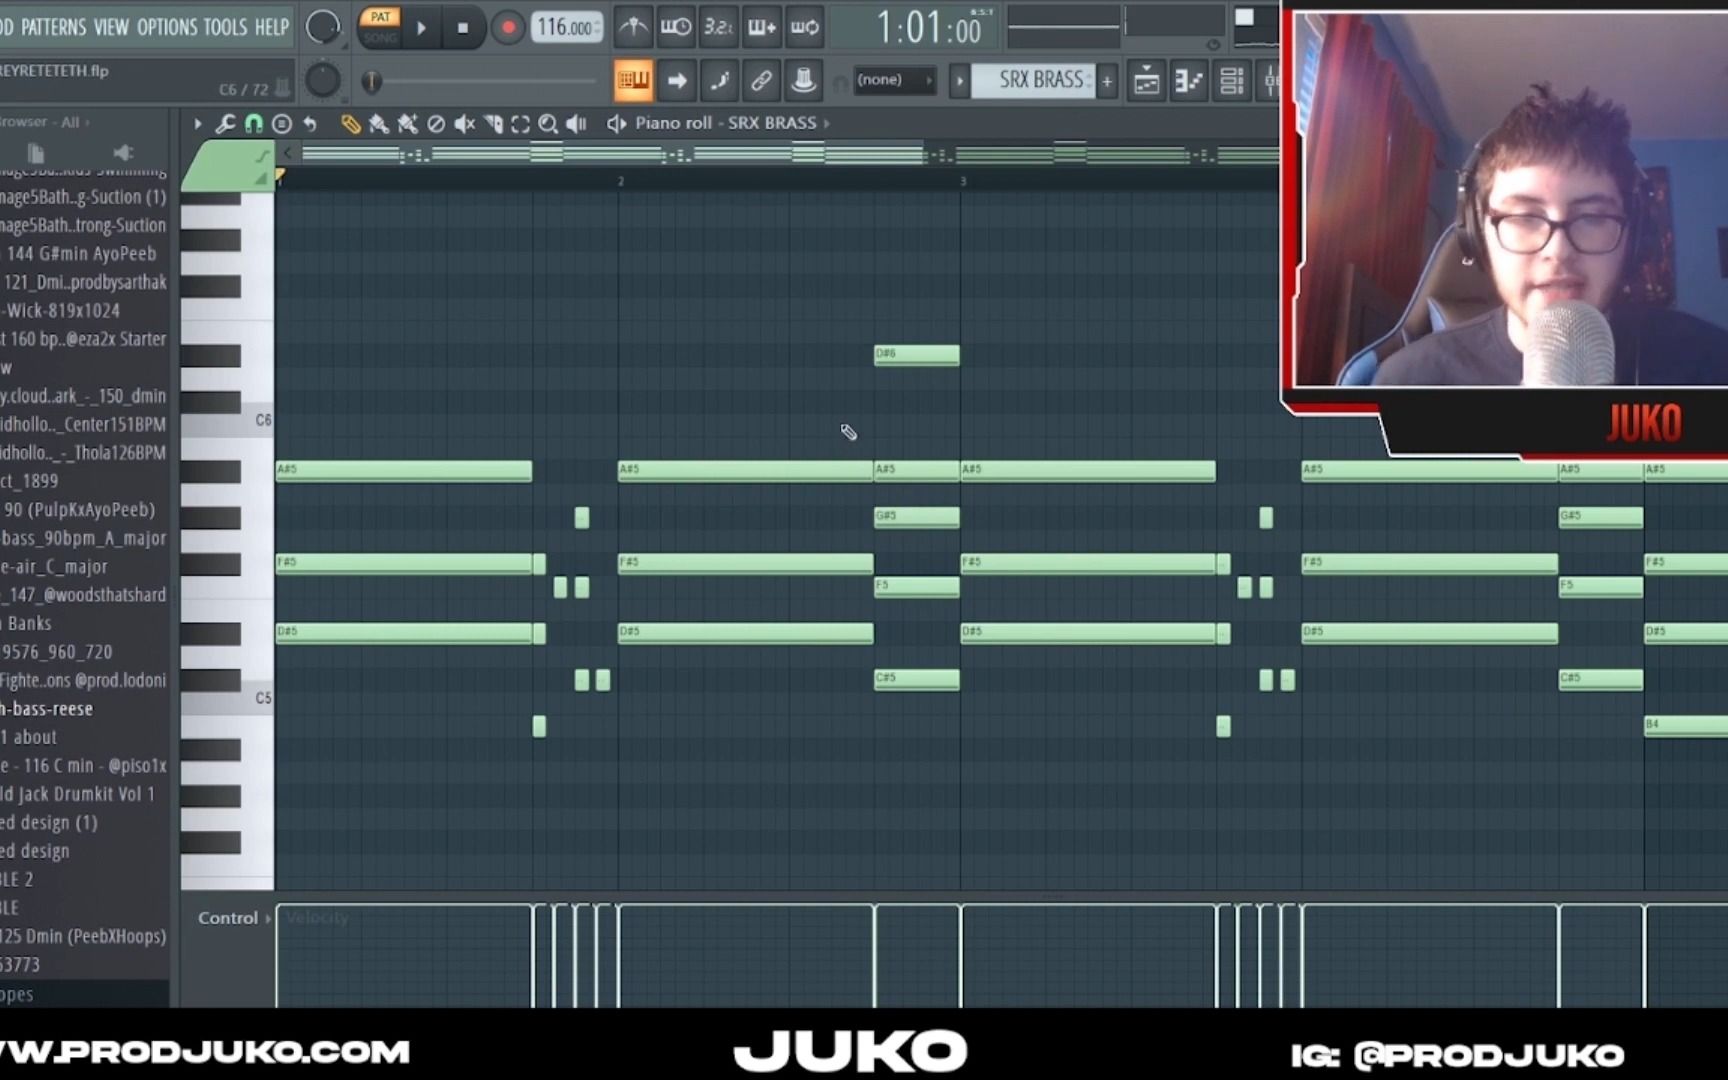Click the stamp tool in the top toolbar

click(x=803, y=80)
